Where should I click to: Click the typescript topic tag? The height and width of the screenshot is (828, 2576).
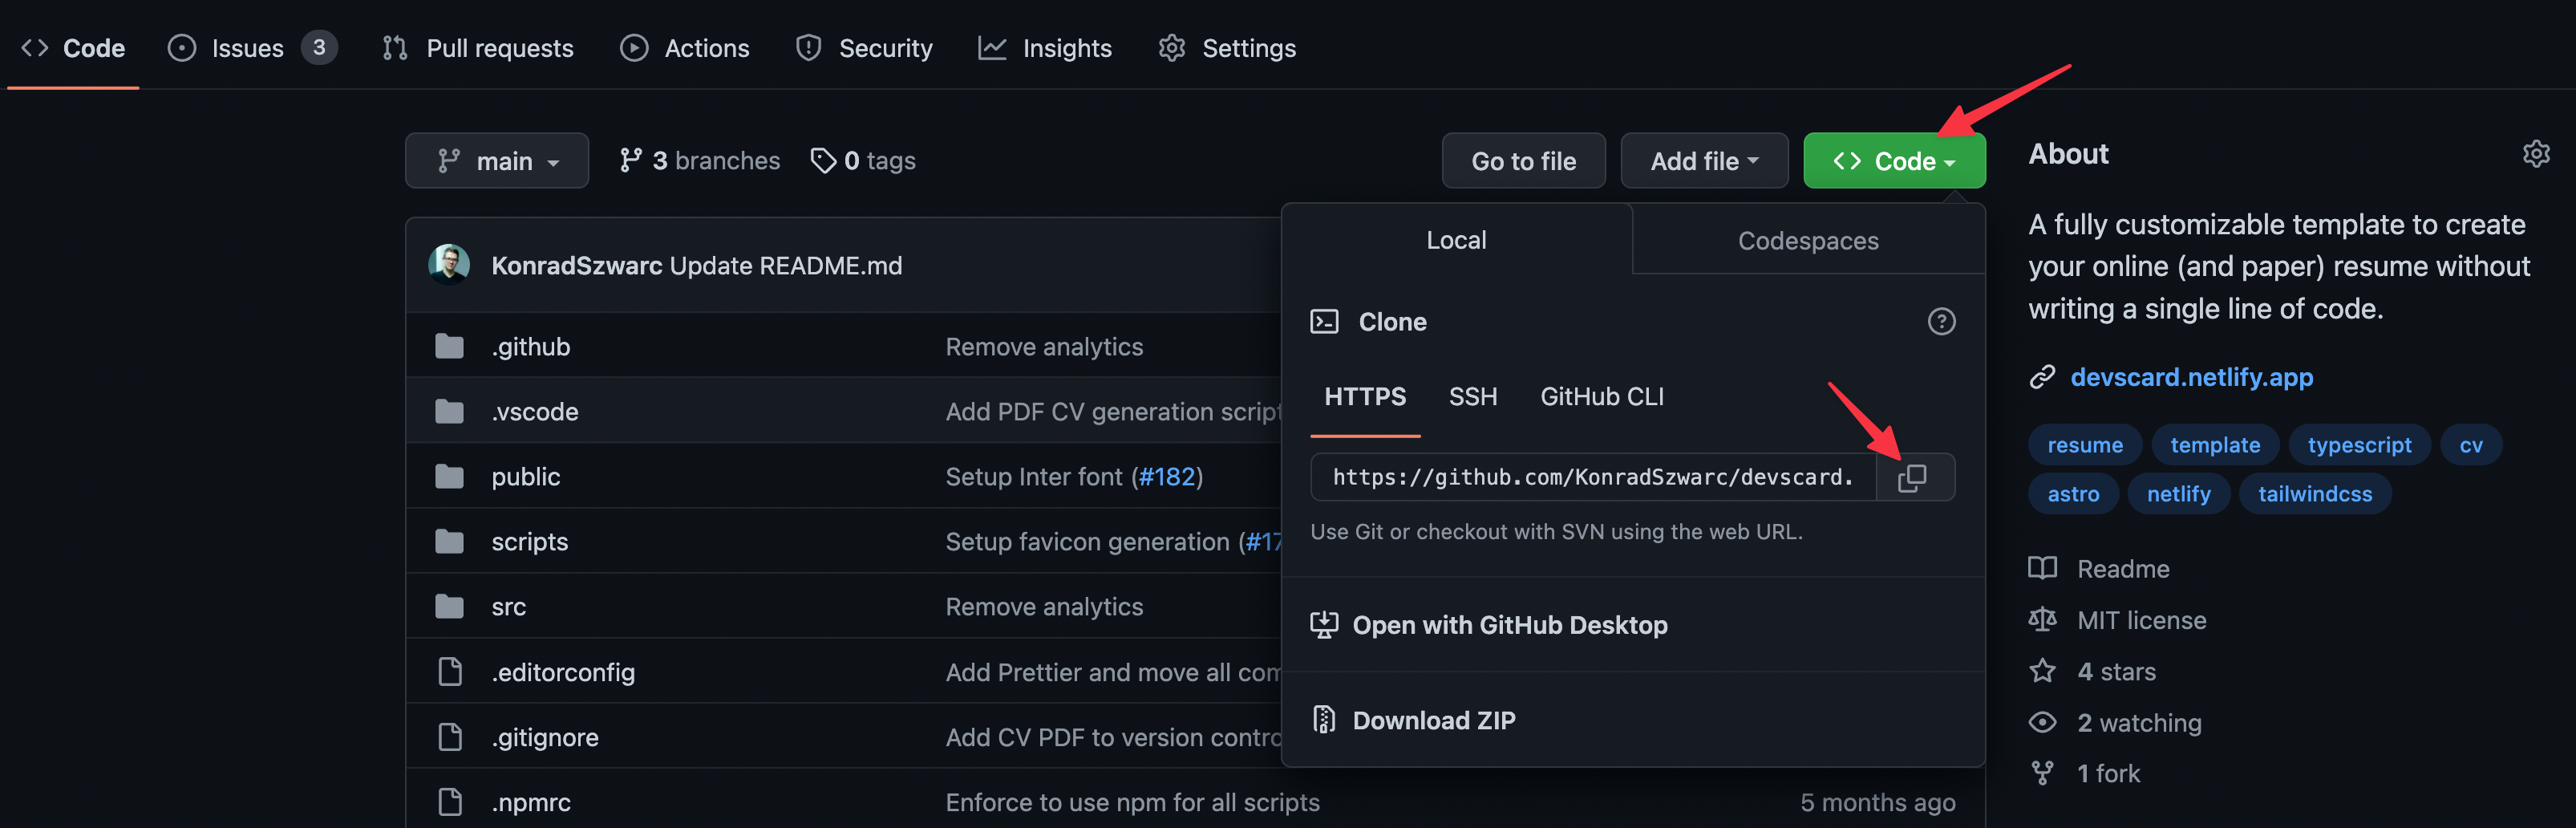pyautogui.click(x=2358, y=445)
